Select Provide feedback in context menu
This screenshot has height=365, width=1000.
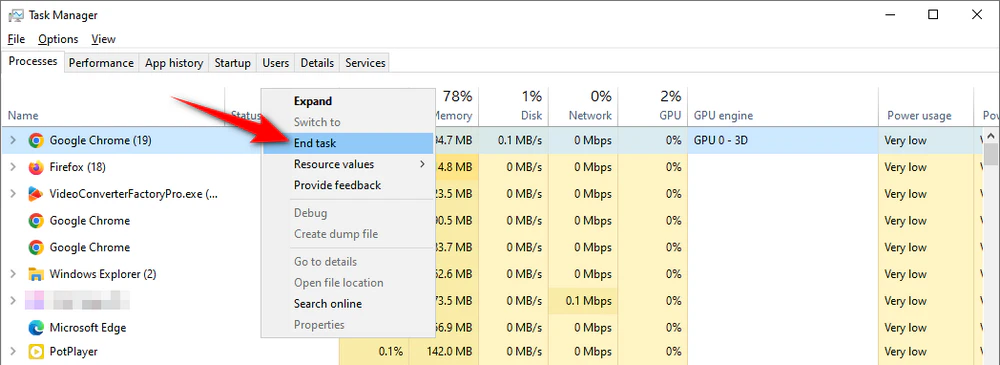click(x=348, y=186)
